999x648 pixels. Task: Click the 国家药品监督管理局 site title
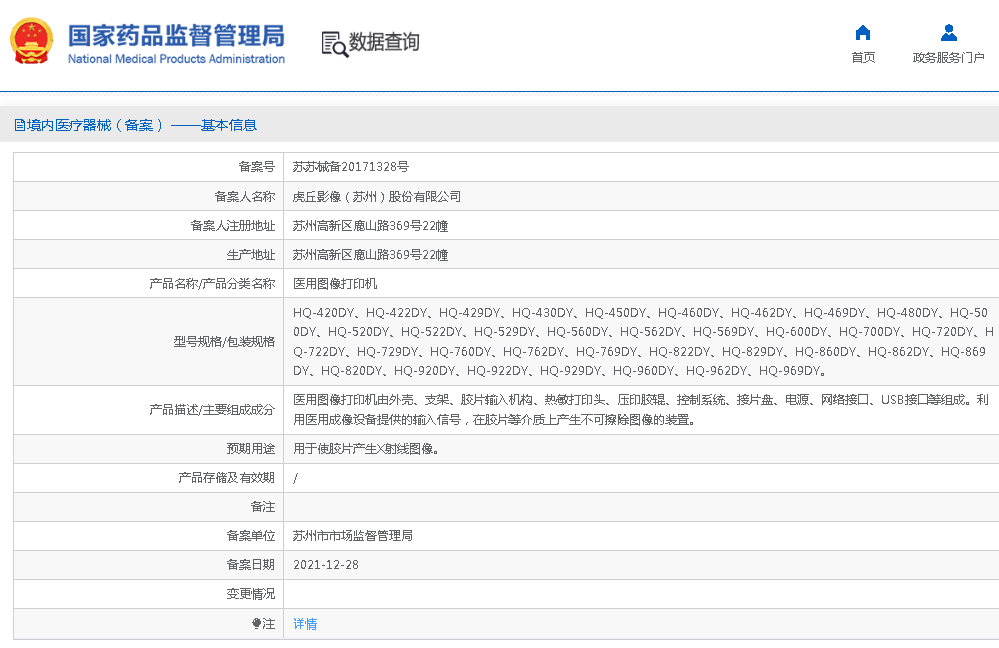pyautogui.click(x=176, y=36)
